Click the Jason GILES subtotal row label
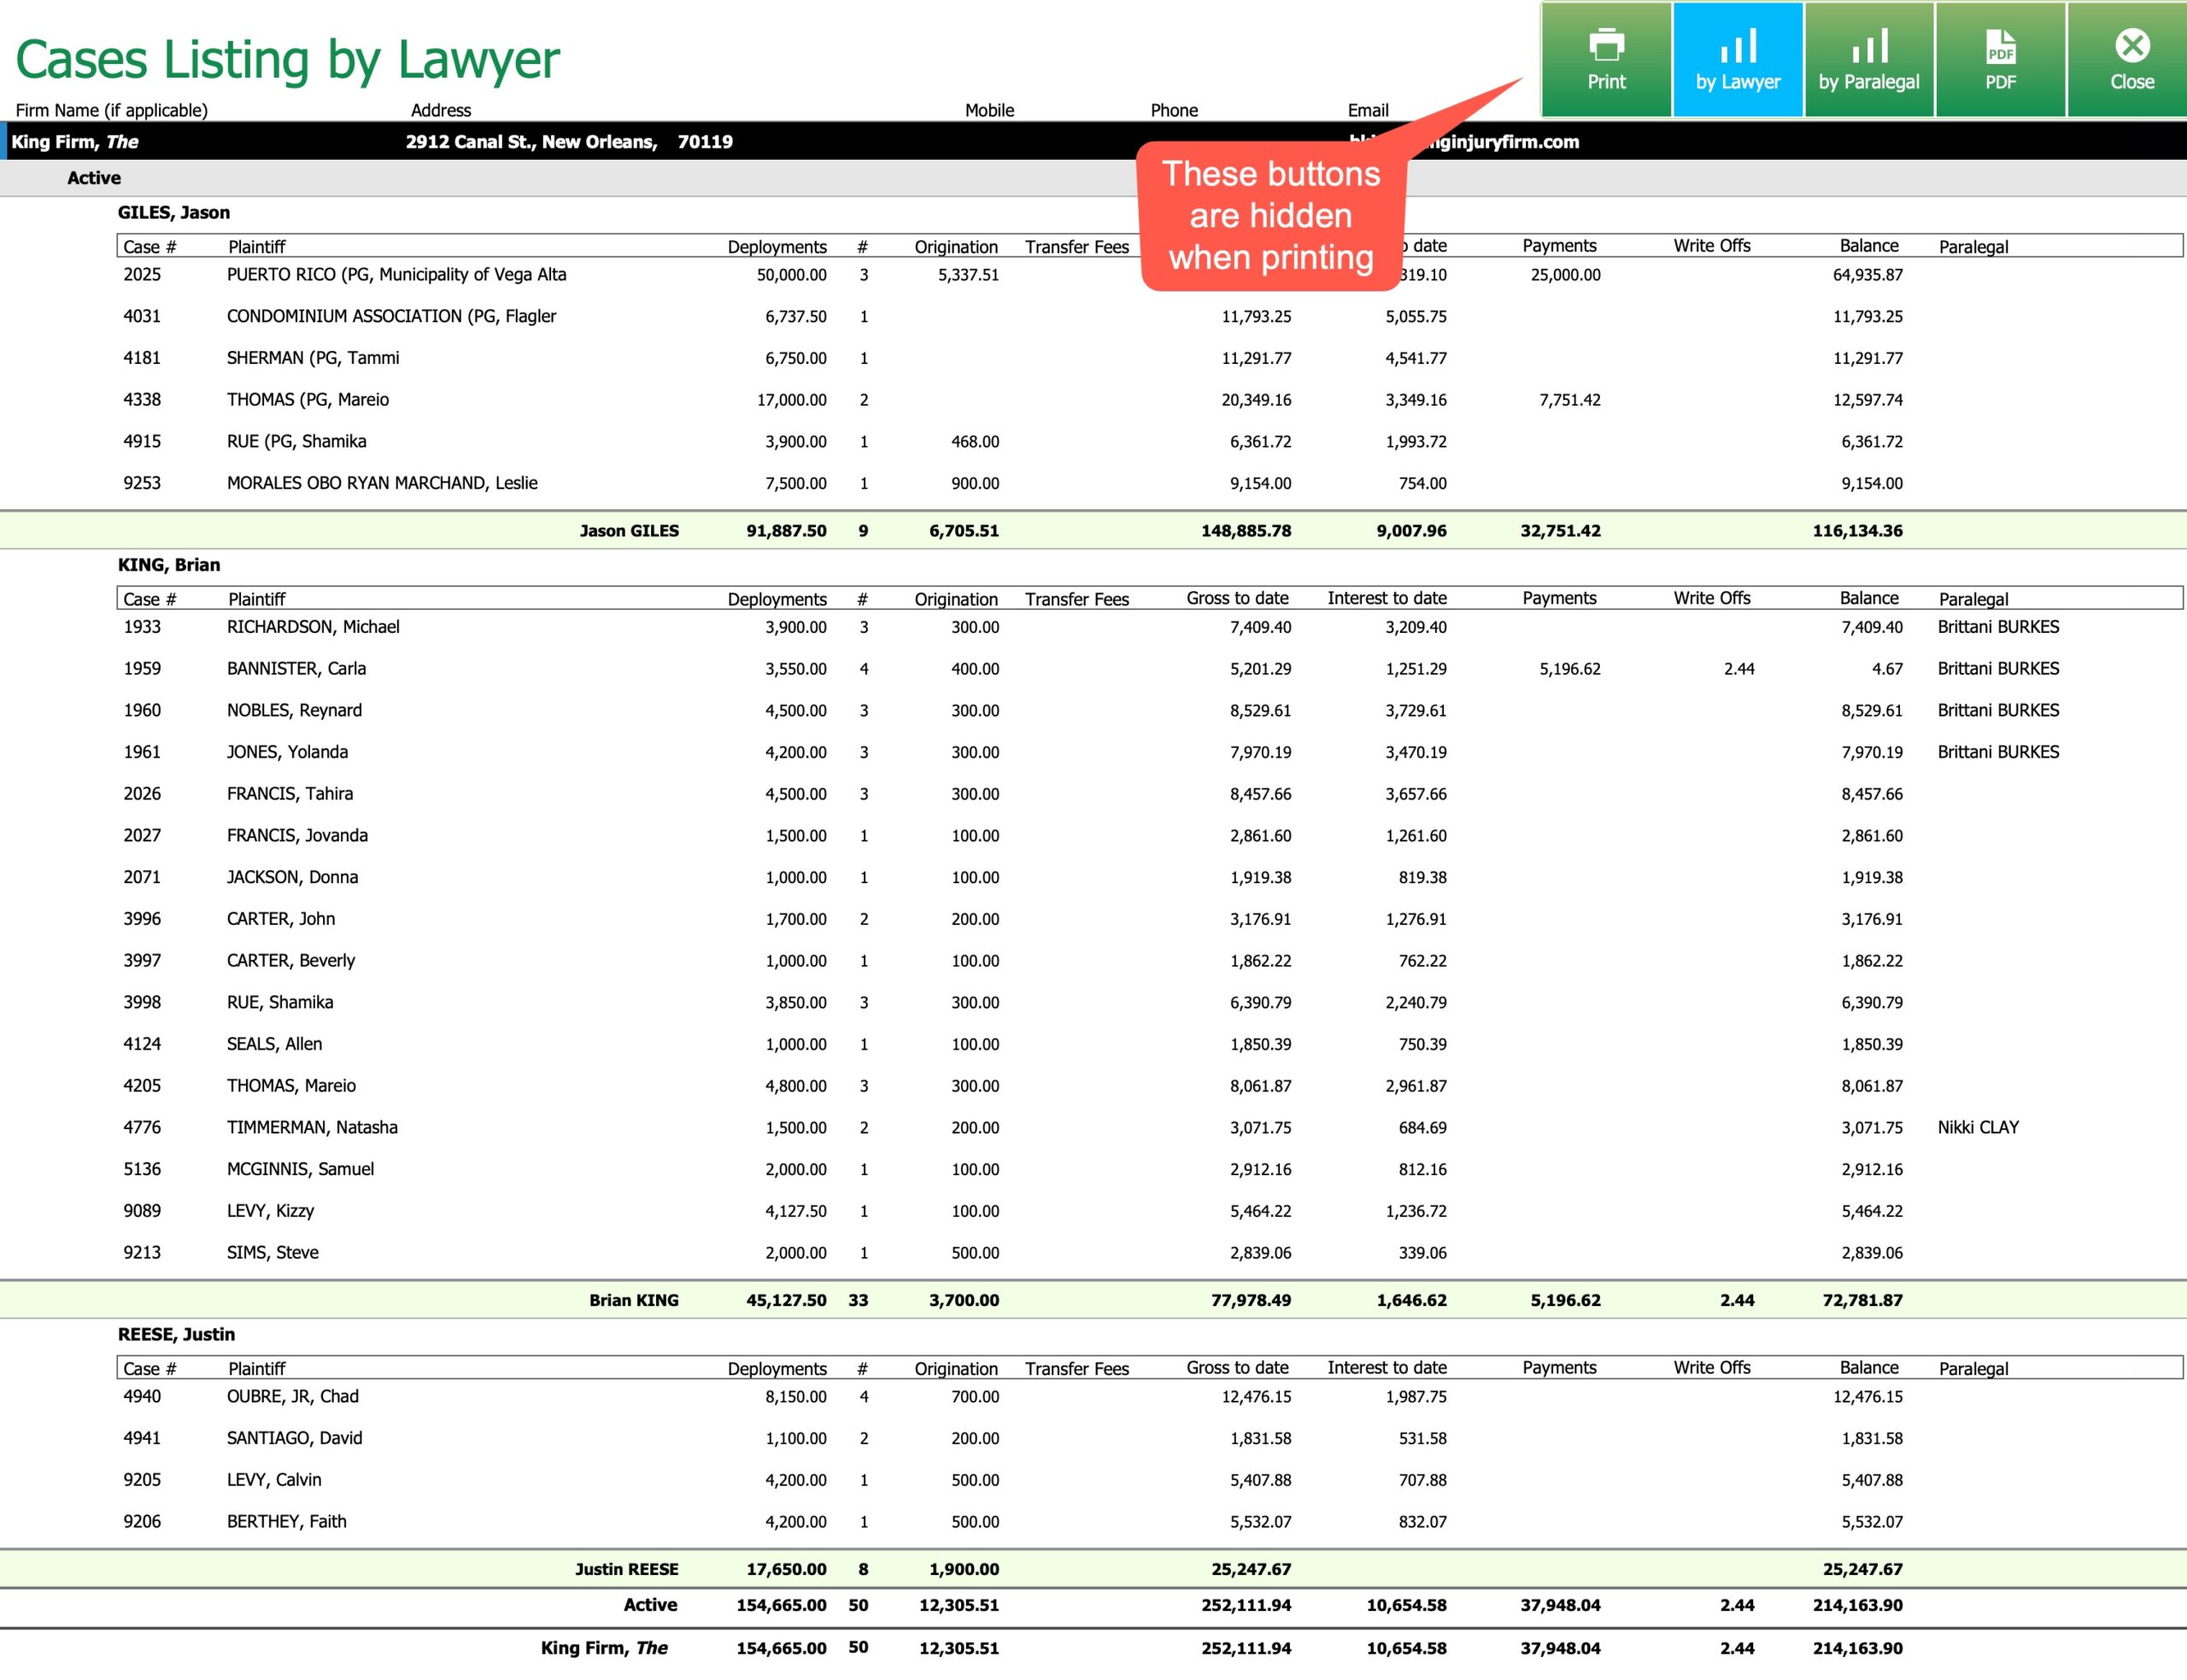Image resolution: width=2187 pixels, height=1680 pixels. 629,531
